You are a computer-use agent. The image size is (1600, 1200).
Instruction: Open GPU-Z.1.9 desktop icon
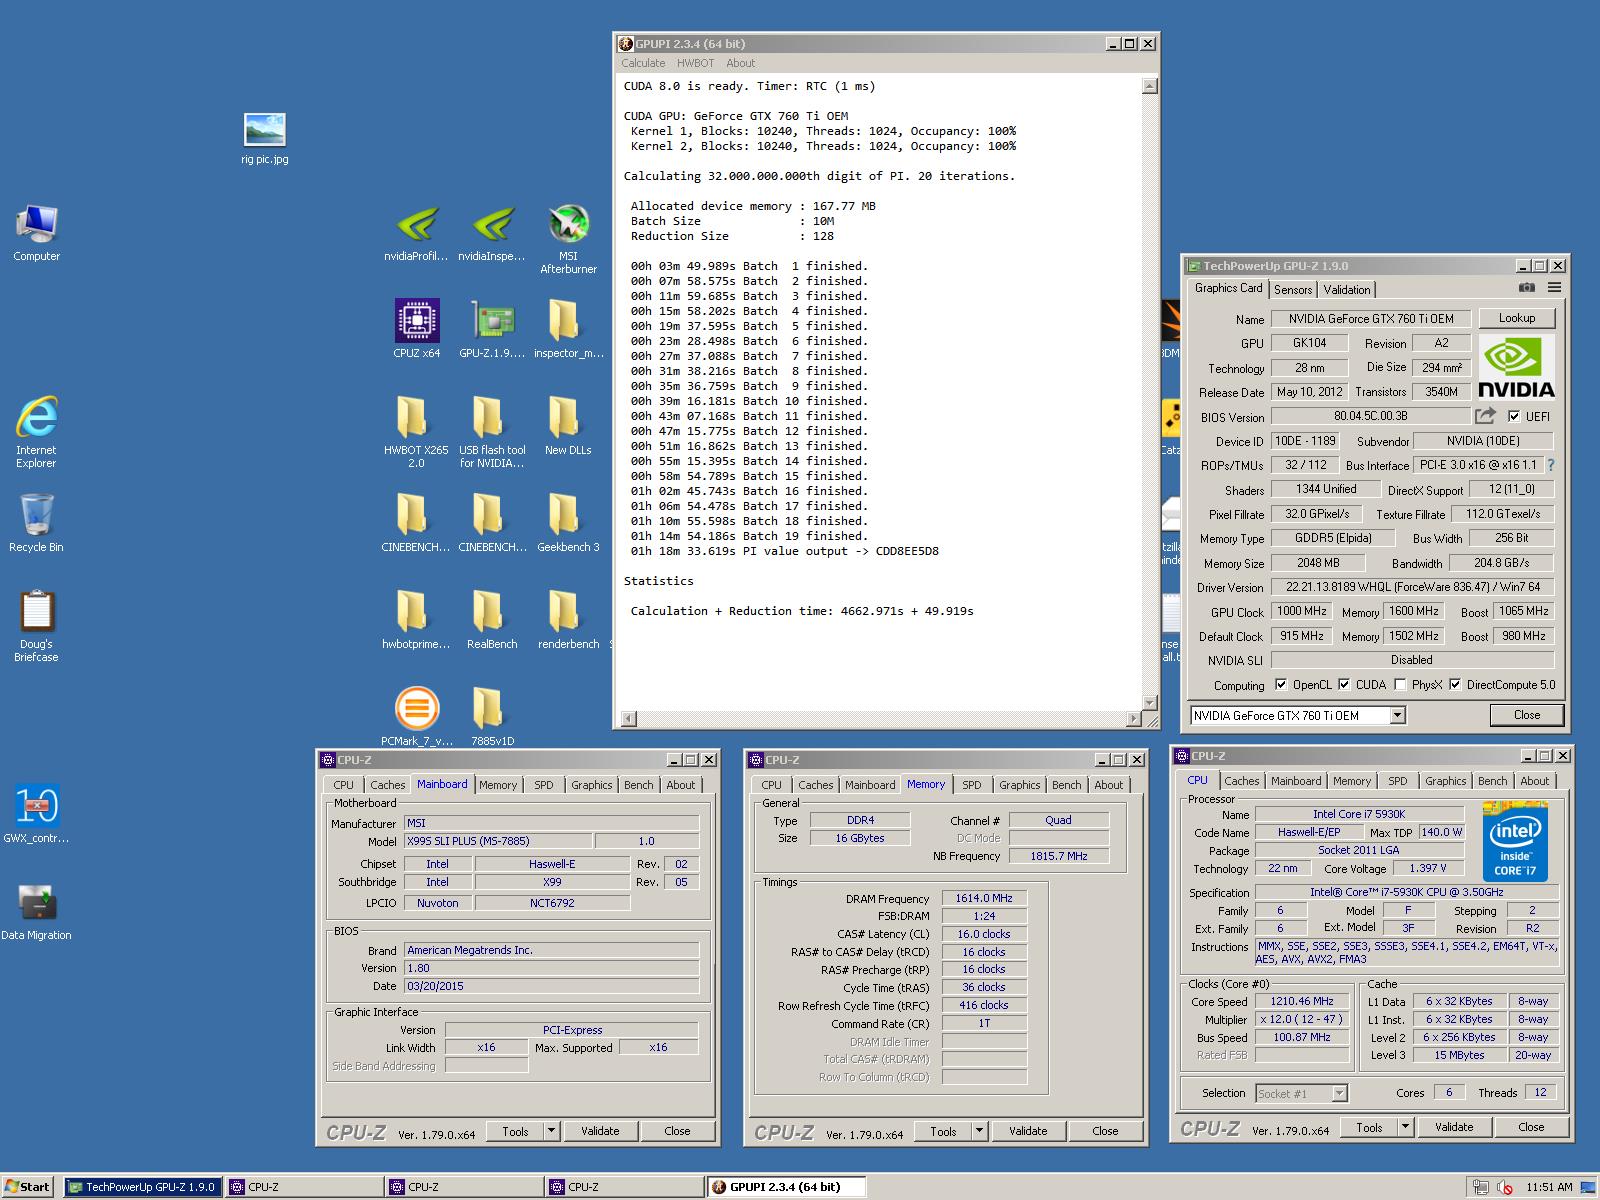point(492,329)
